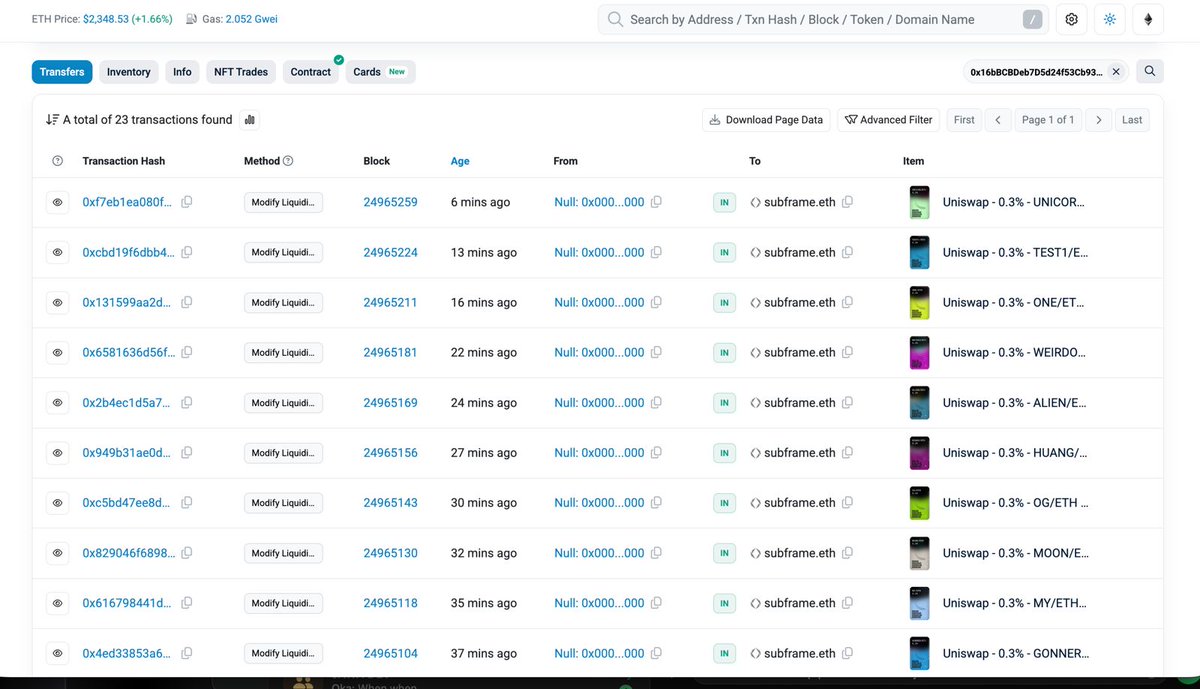Copy subframe.eth address in 24965169 row
Viewport: 1200px width, 689px height.
coord(847,403)
